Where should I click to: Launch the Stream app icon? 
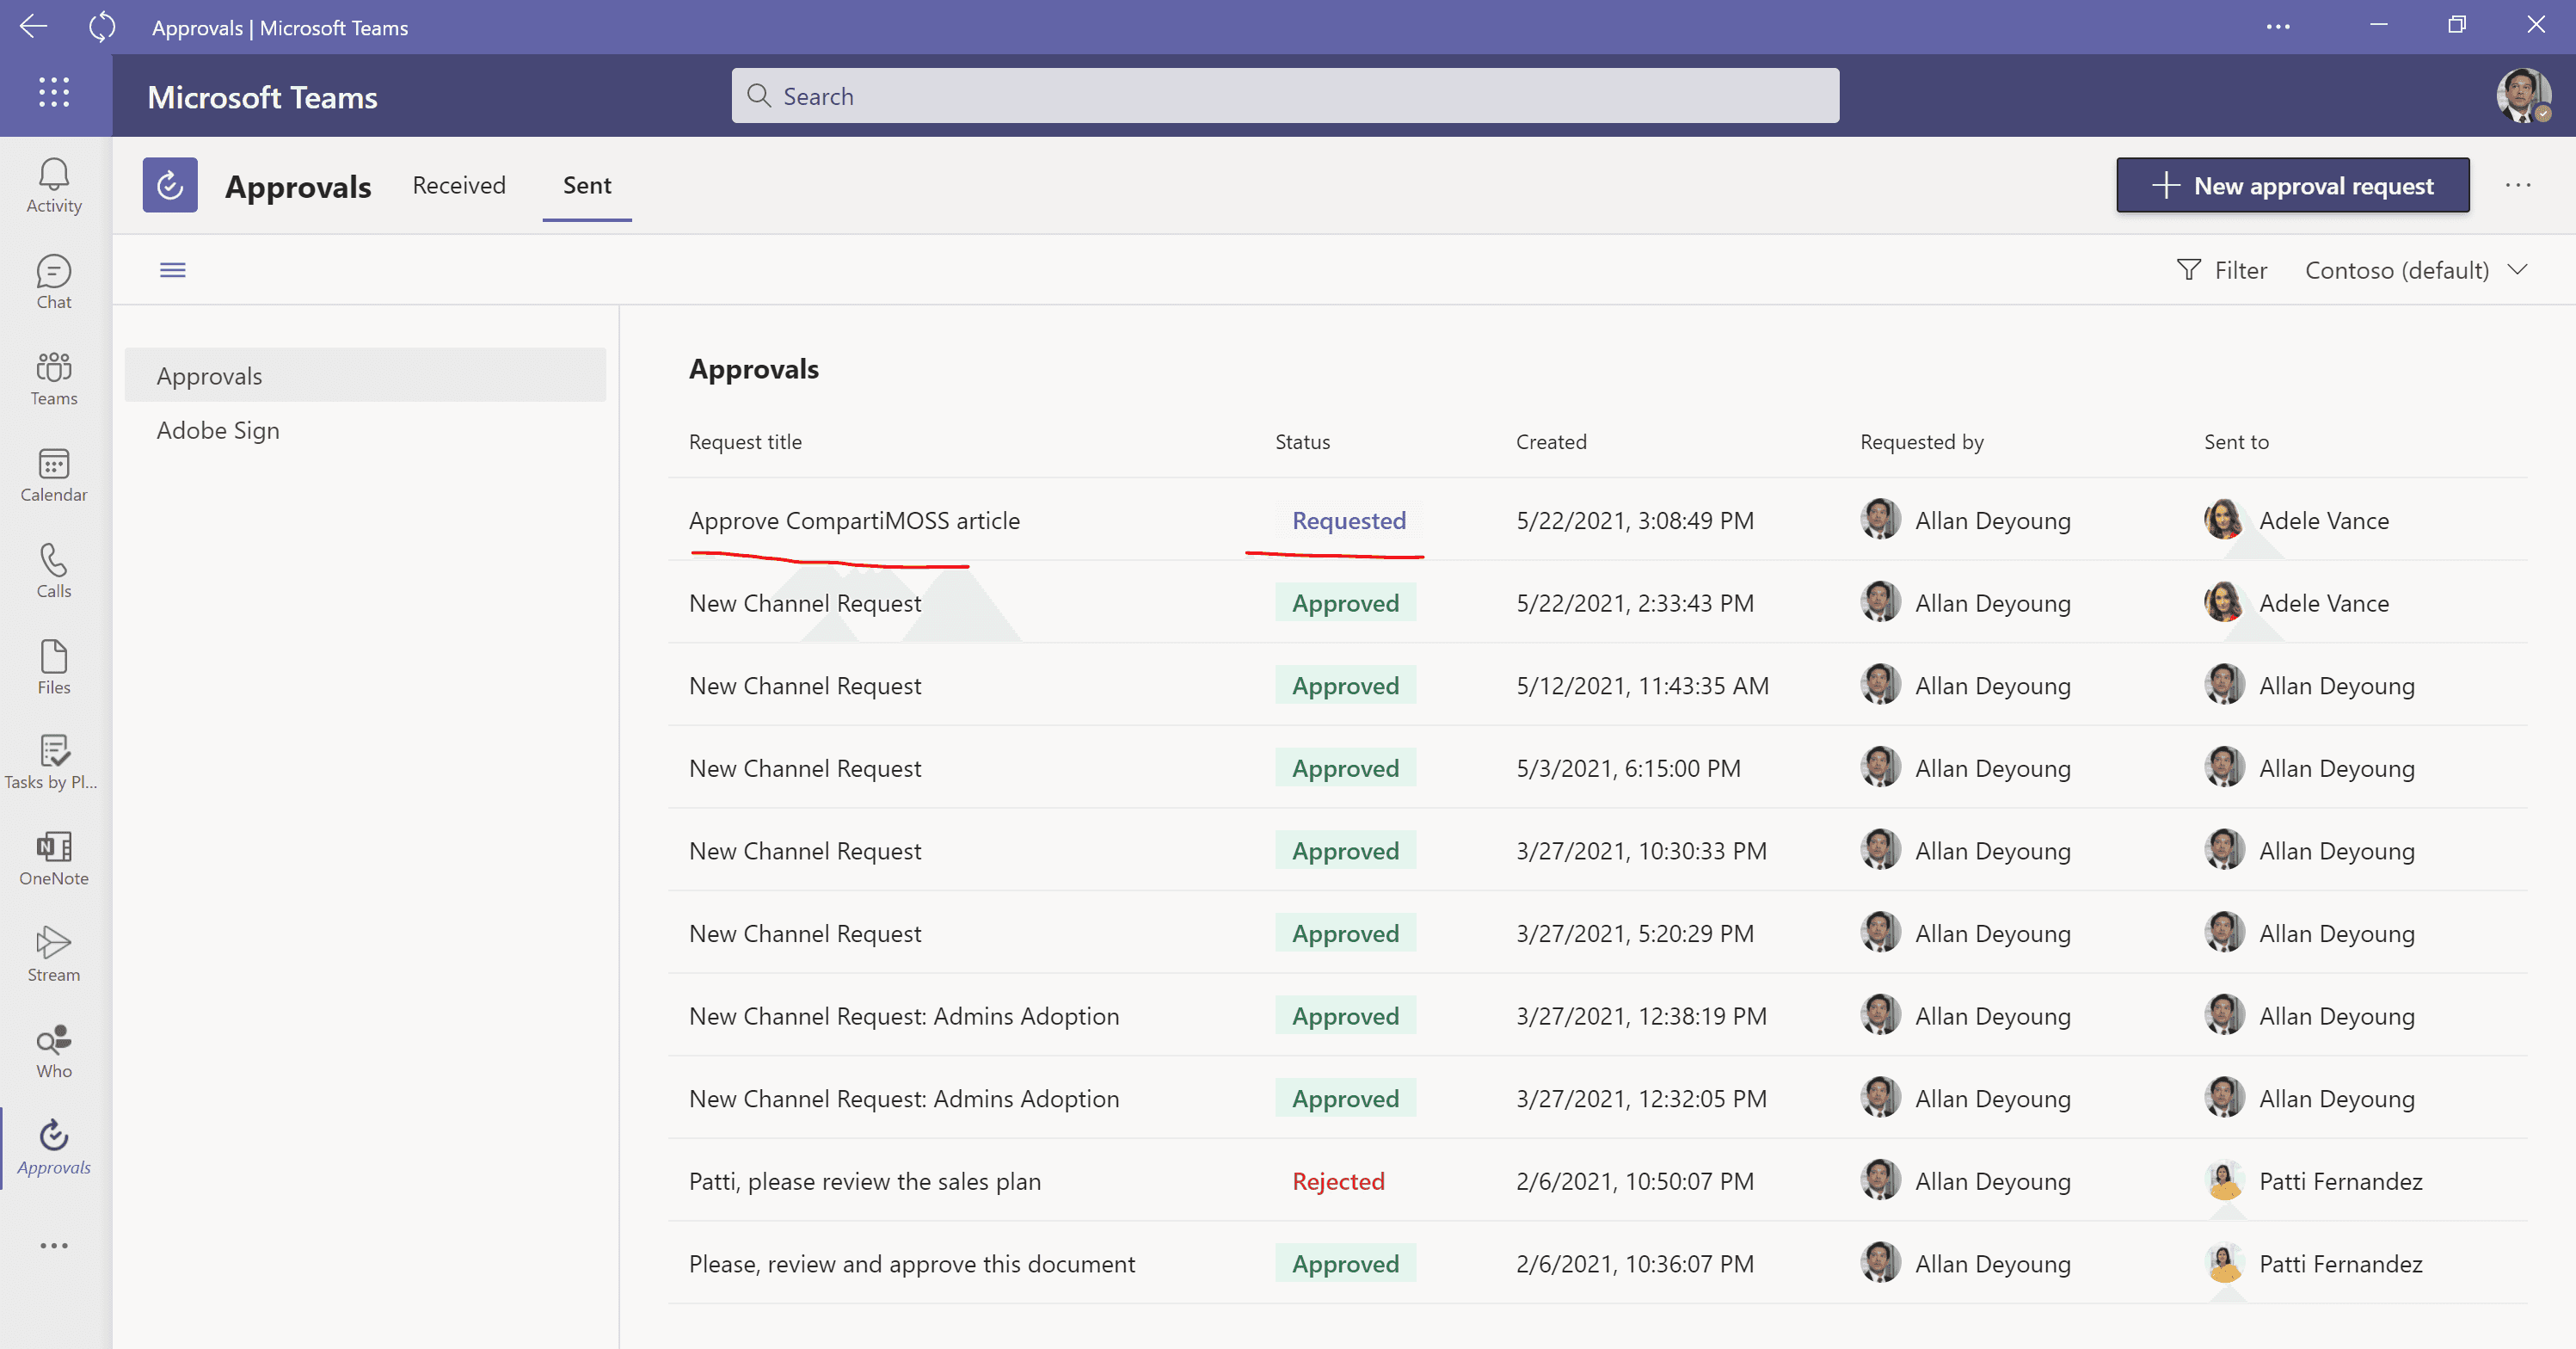54,954
